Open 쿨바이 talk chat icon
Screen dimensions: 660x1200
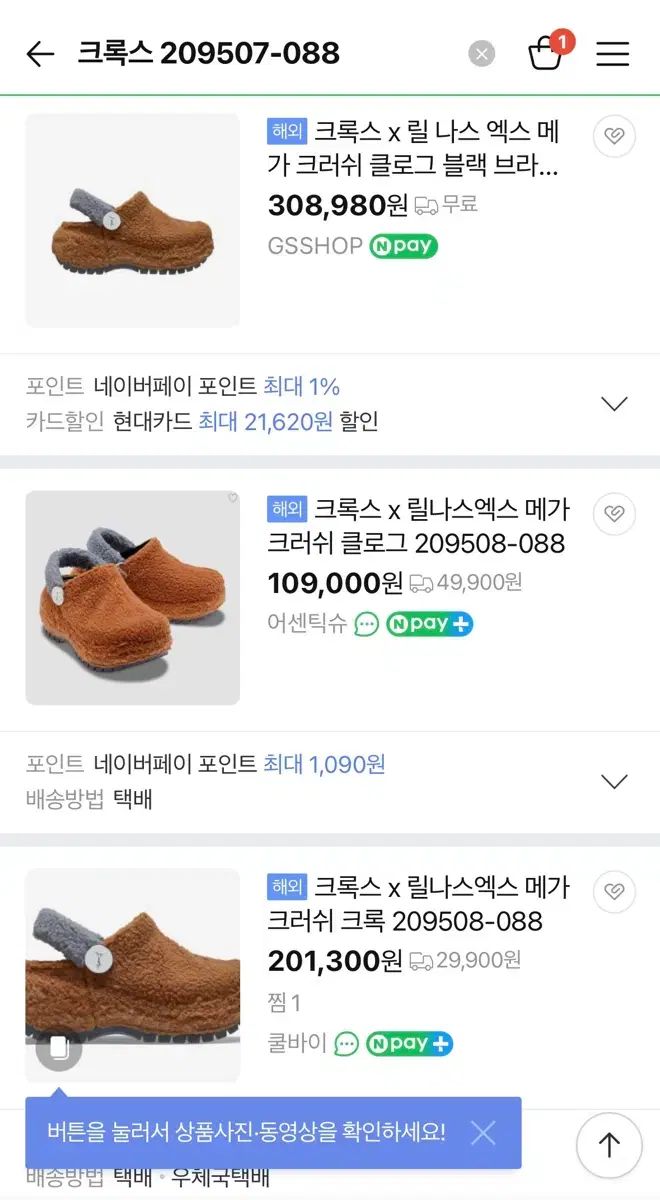click(x=346, y=1044)
